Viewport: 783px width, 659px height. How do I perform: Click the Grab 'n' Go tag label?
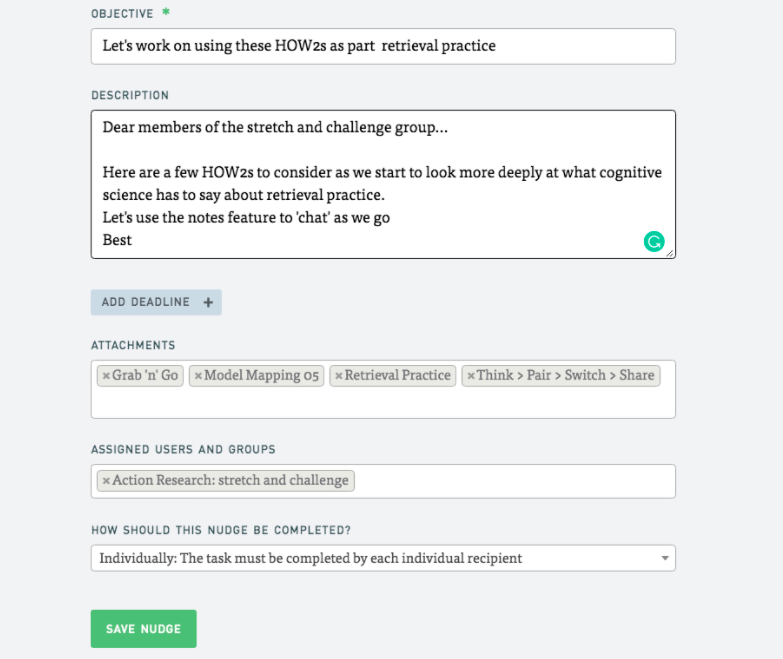145,375
